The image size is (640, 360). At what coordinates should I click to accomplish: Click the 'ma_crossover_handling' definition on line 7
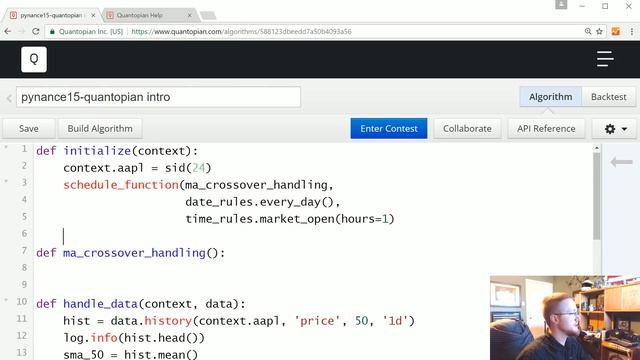[x=134, y=253]
